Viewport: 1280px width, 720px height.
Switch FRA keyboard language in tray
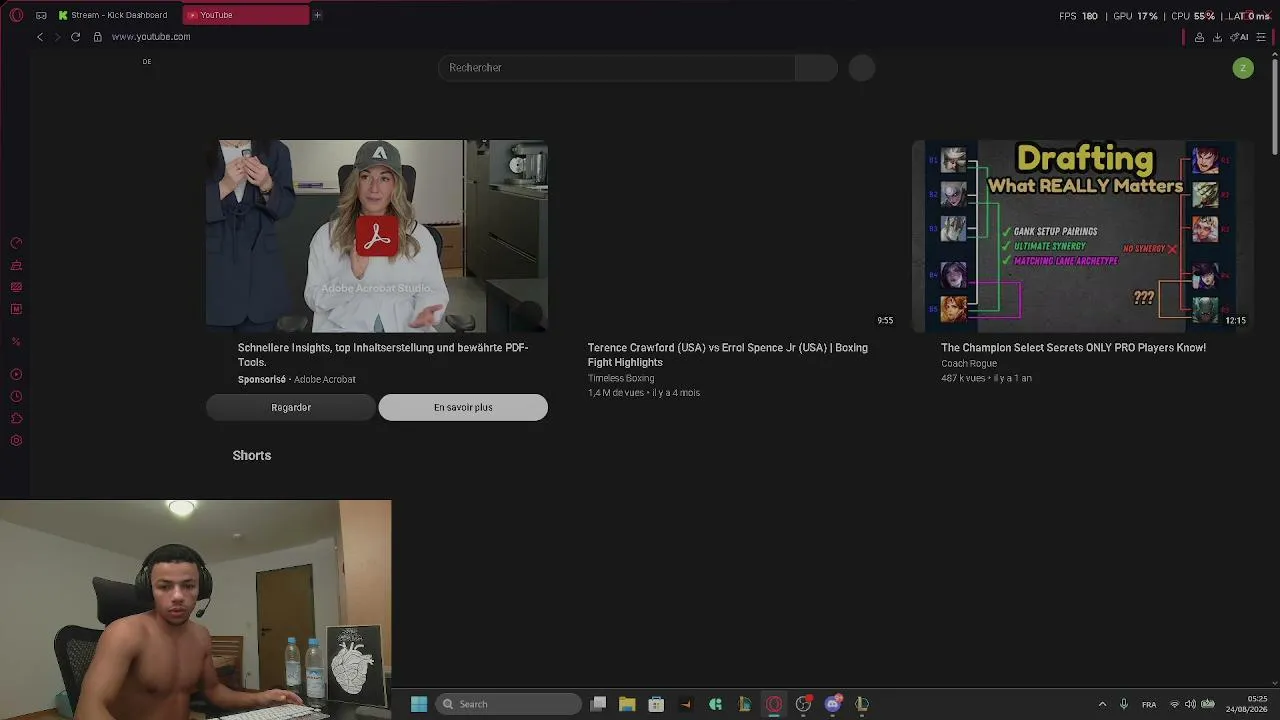point(1149,704)
